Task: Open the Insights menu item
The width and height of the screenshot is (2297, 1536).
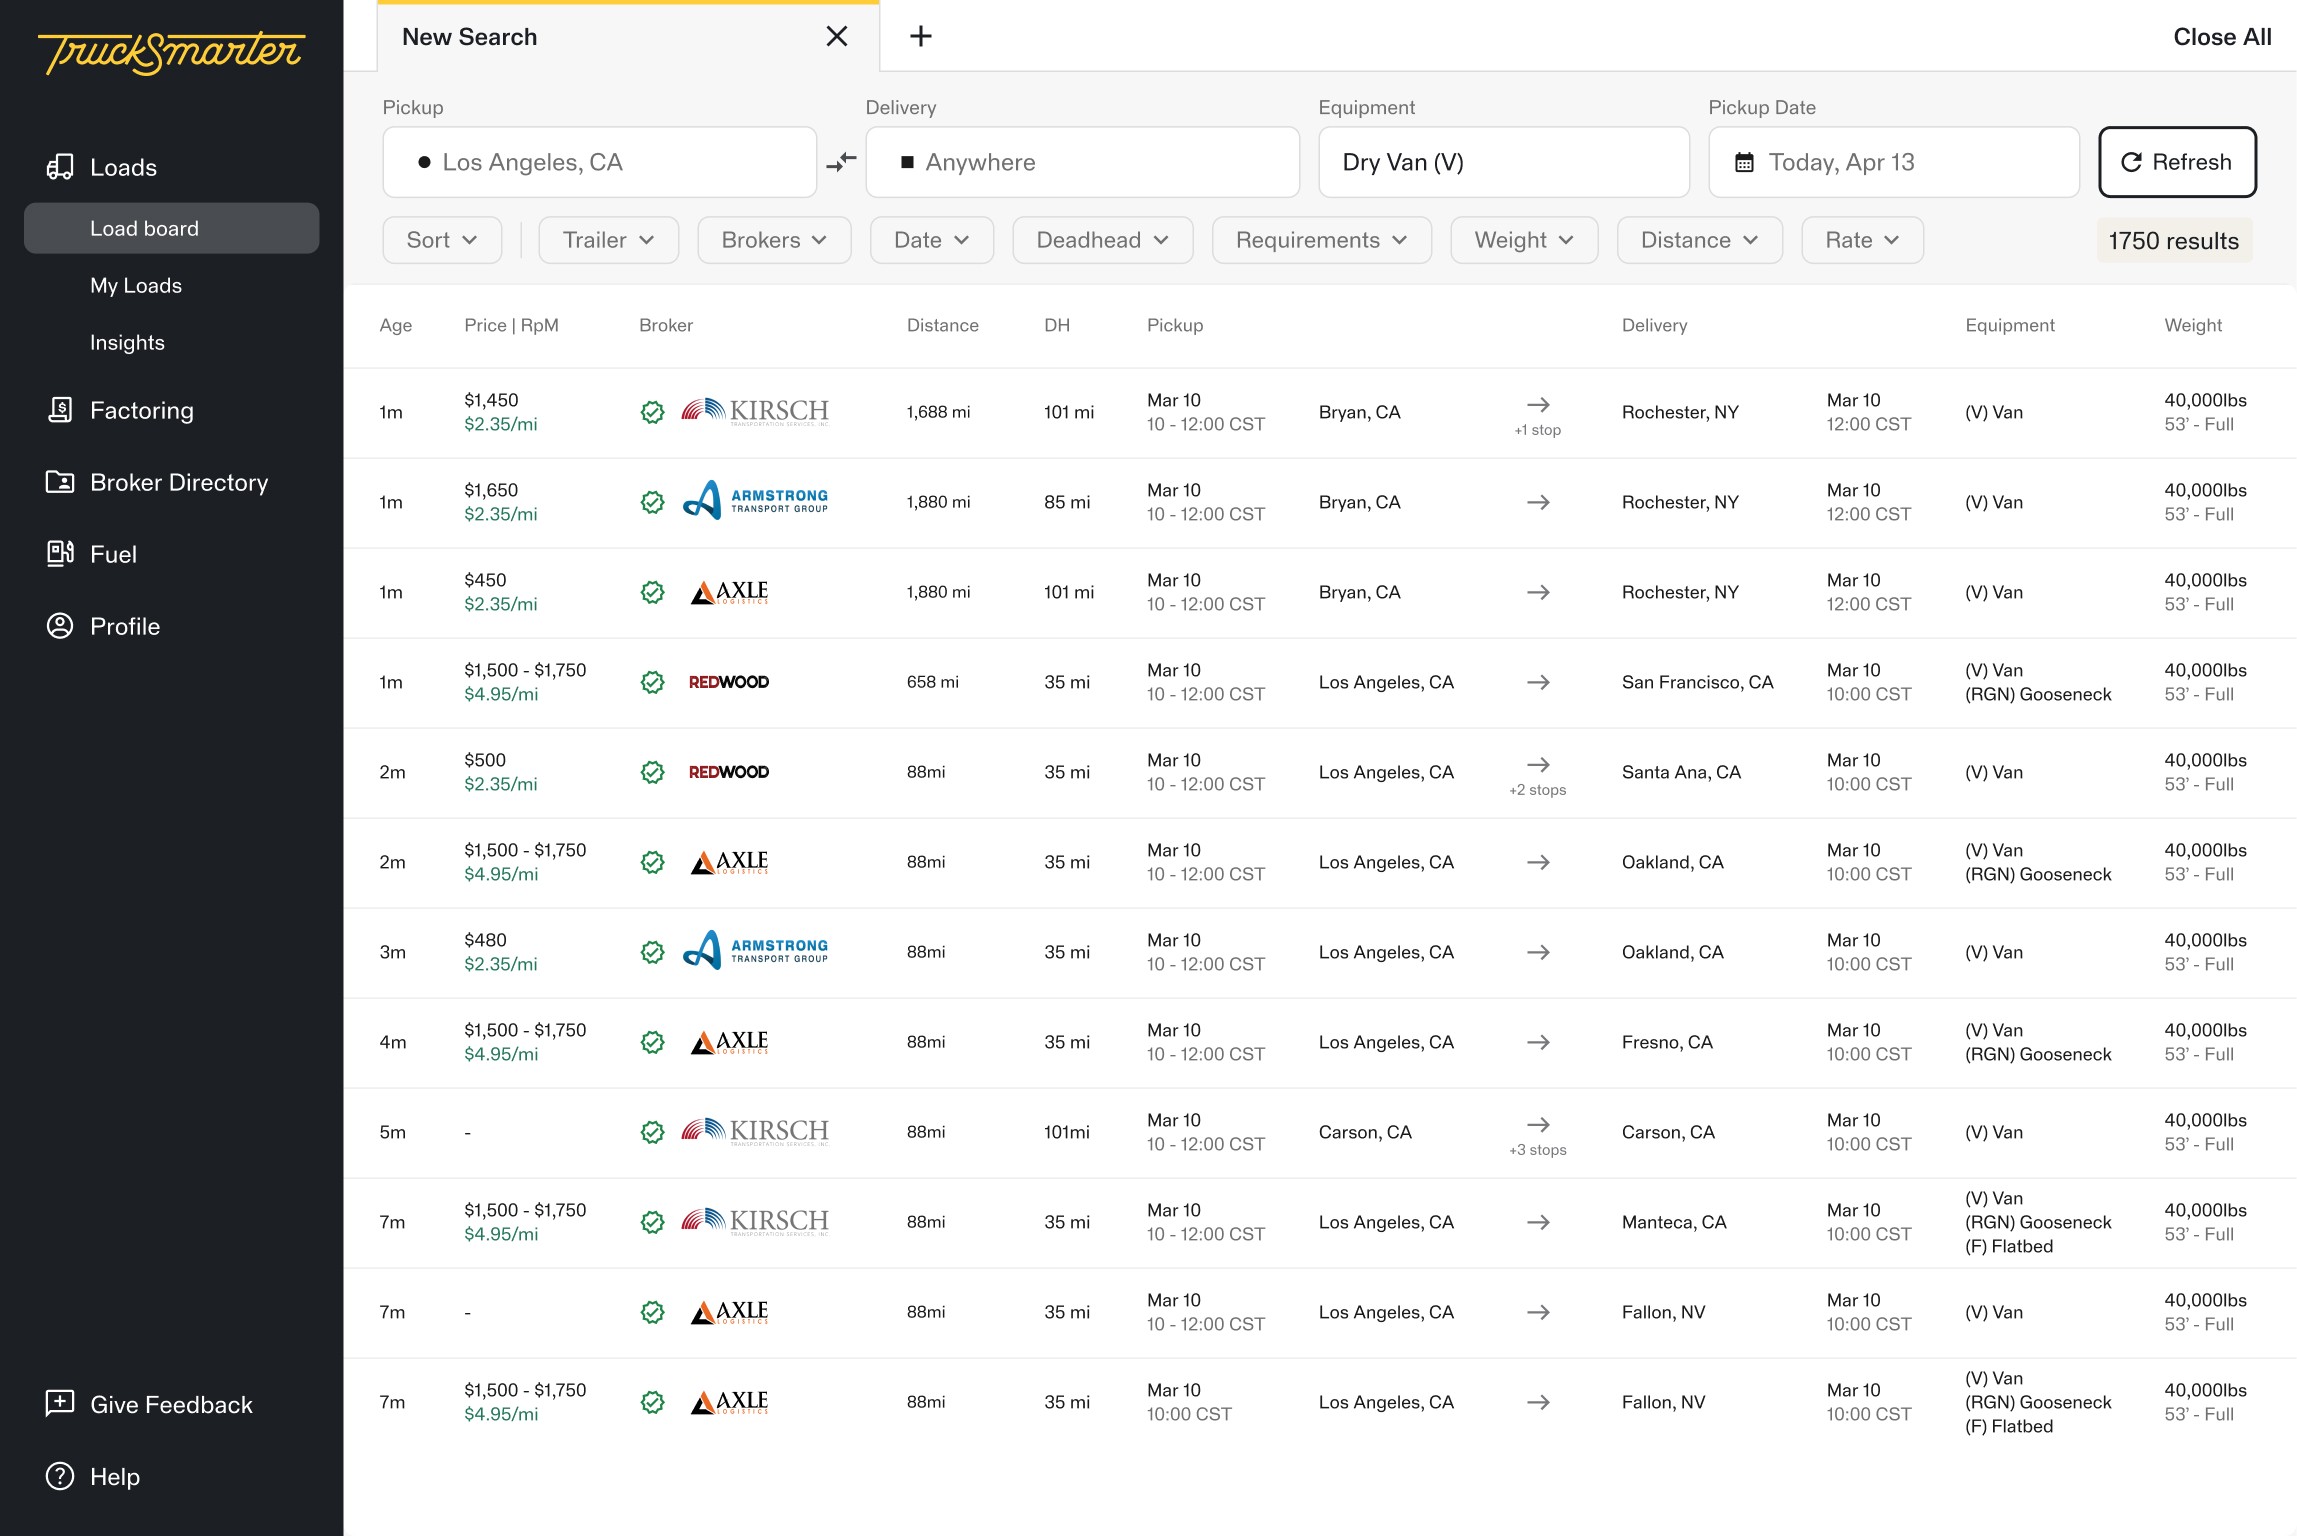Action: pyautogui.click(x=127, y=342)
